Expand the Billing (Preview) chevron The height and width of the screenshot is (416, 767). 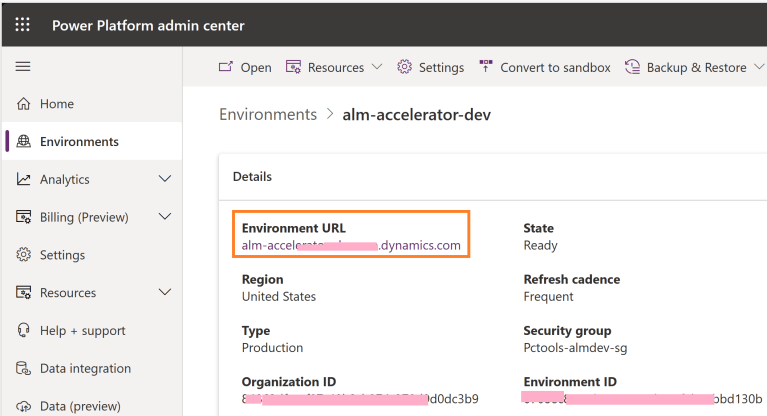coord(165,217)
